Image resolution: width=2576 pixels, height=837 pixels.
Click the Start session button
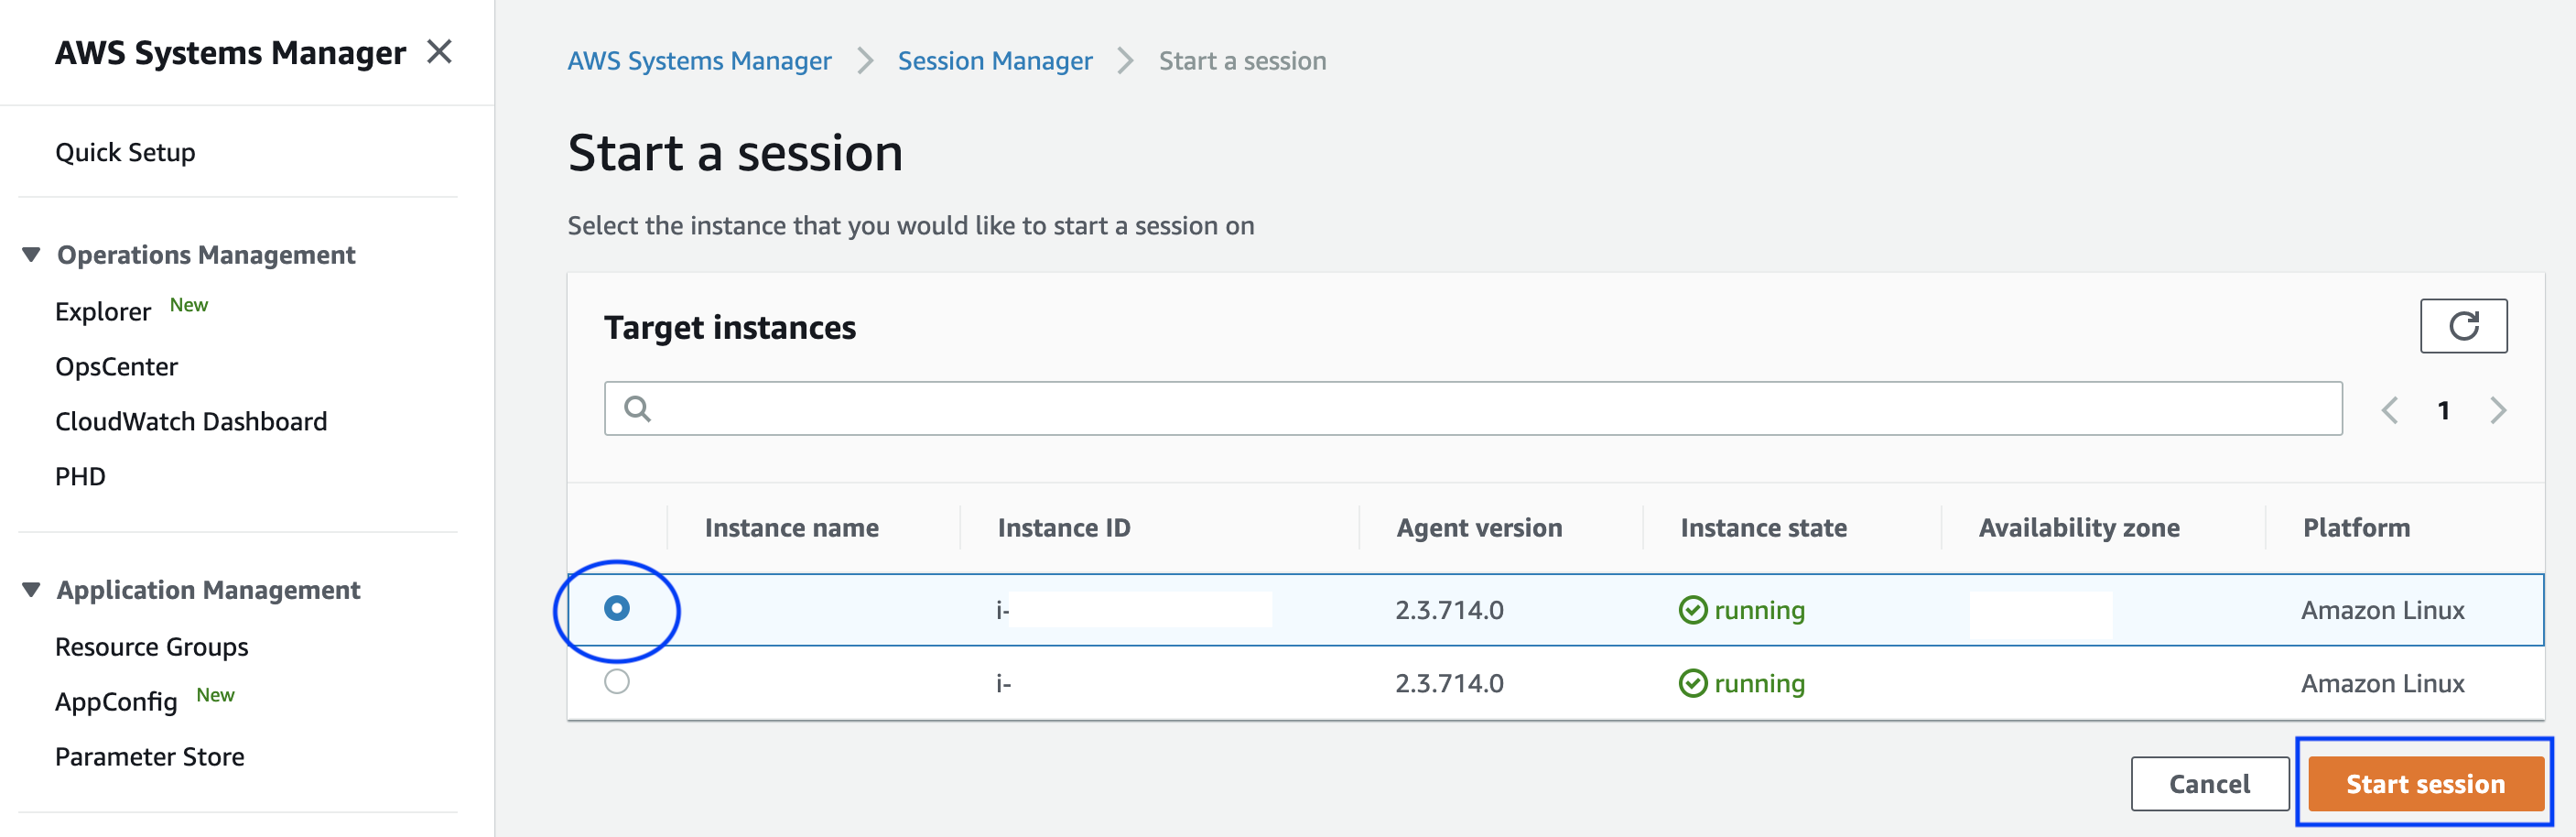pos(2425,783)
